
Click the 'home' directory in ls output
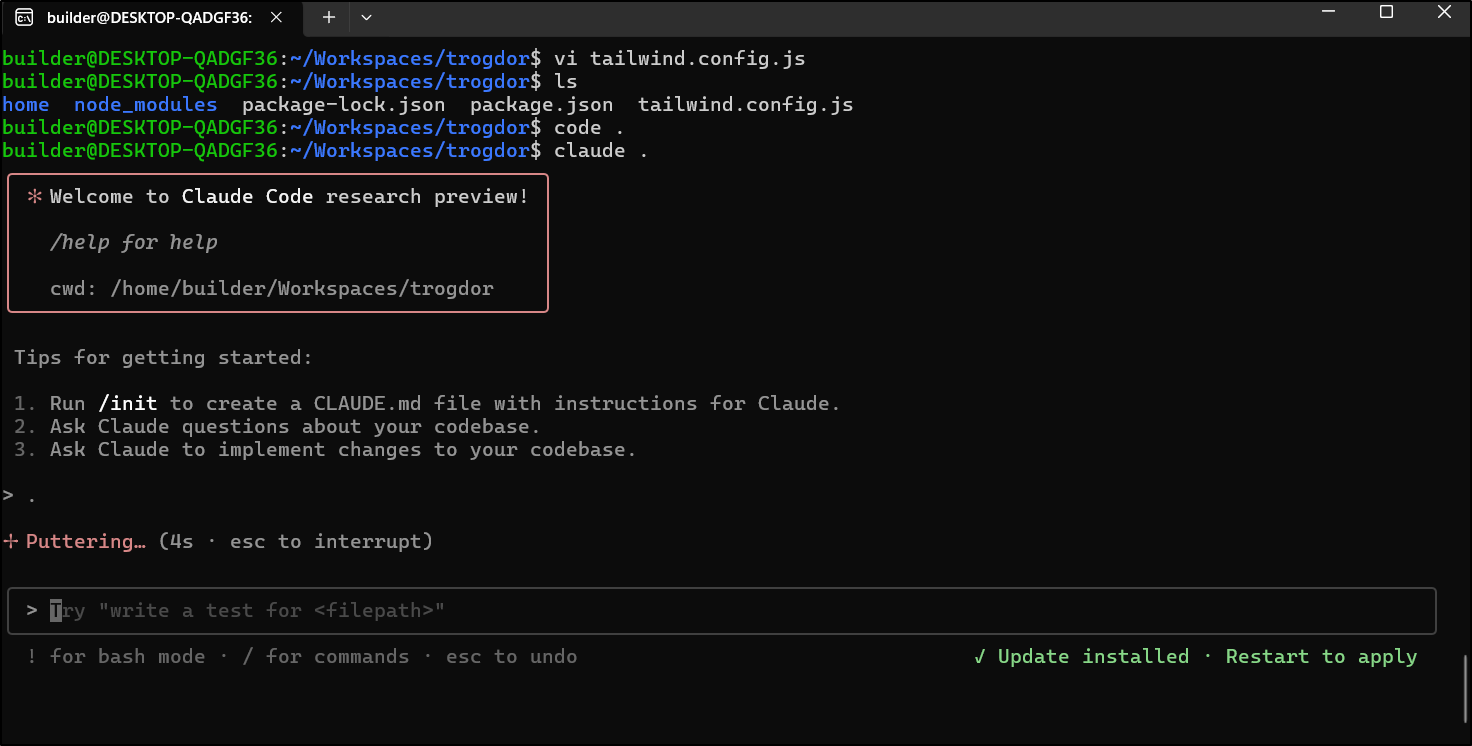[26, 105]
